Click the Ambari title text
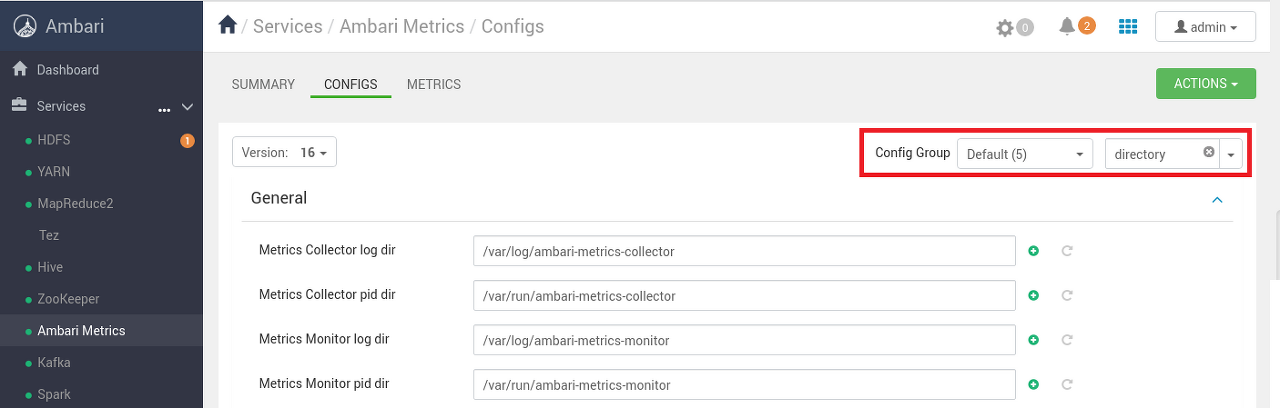Screen dimensions: 1280x408 (x=75, y=27)
